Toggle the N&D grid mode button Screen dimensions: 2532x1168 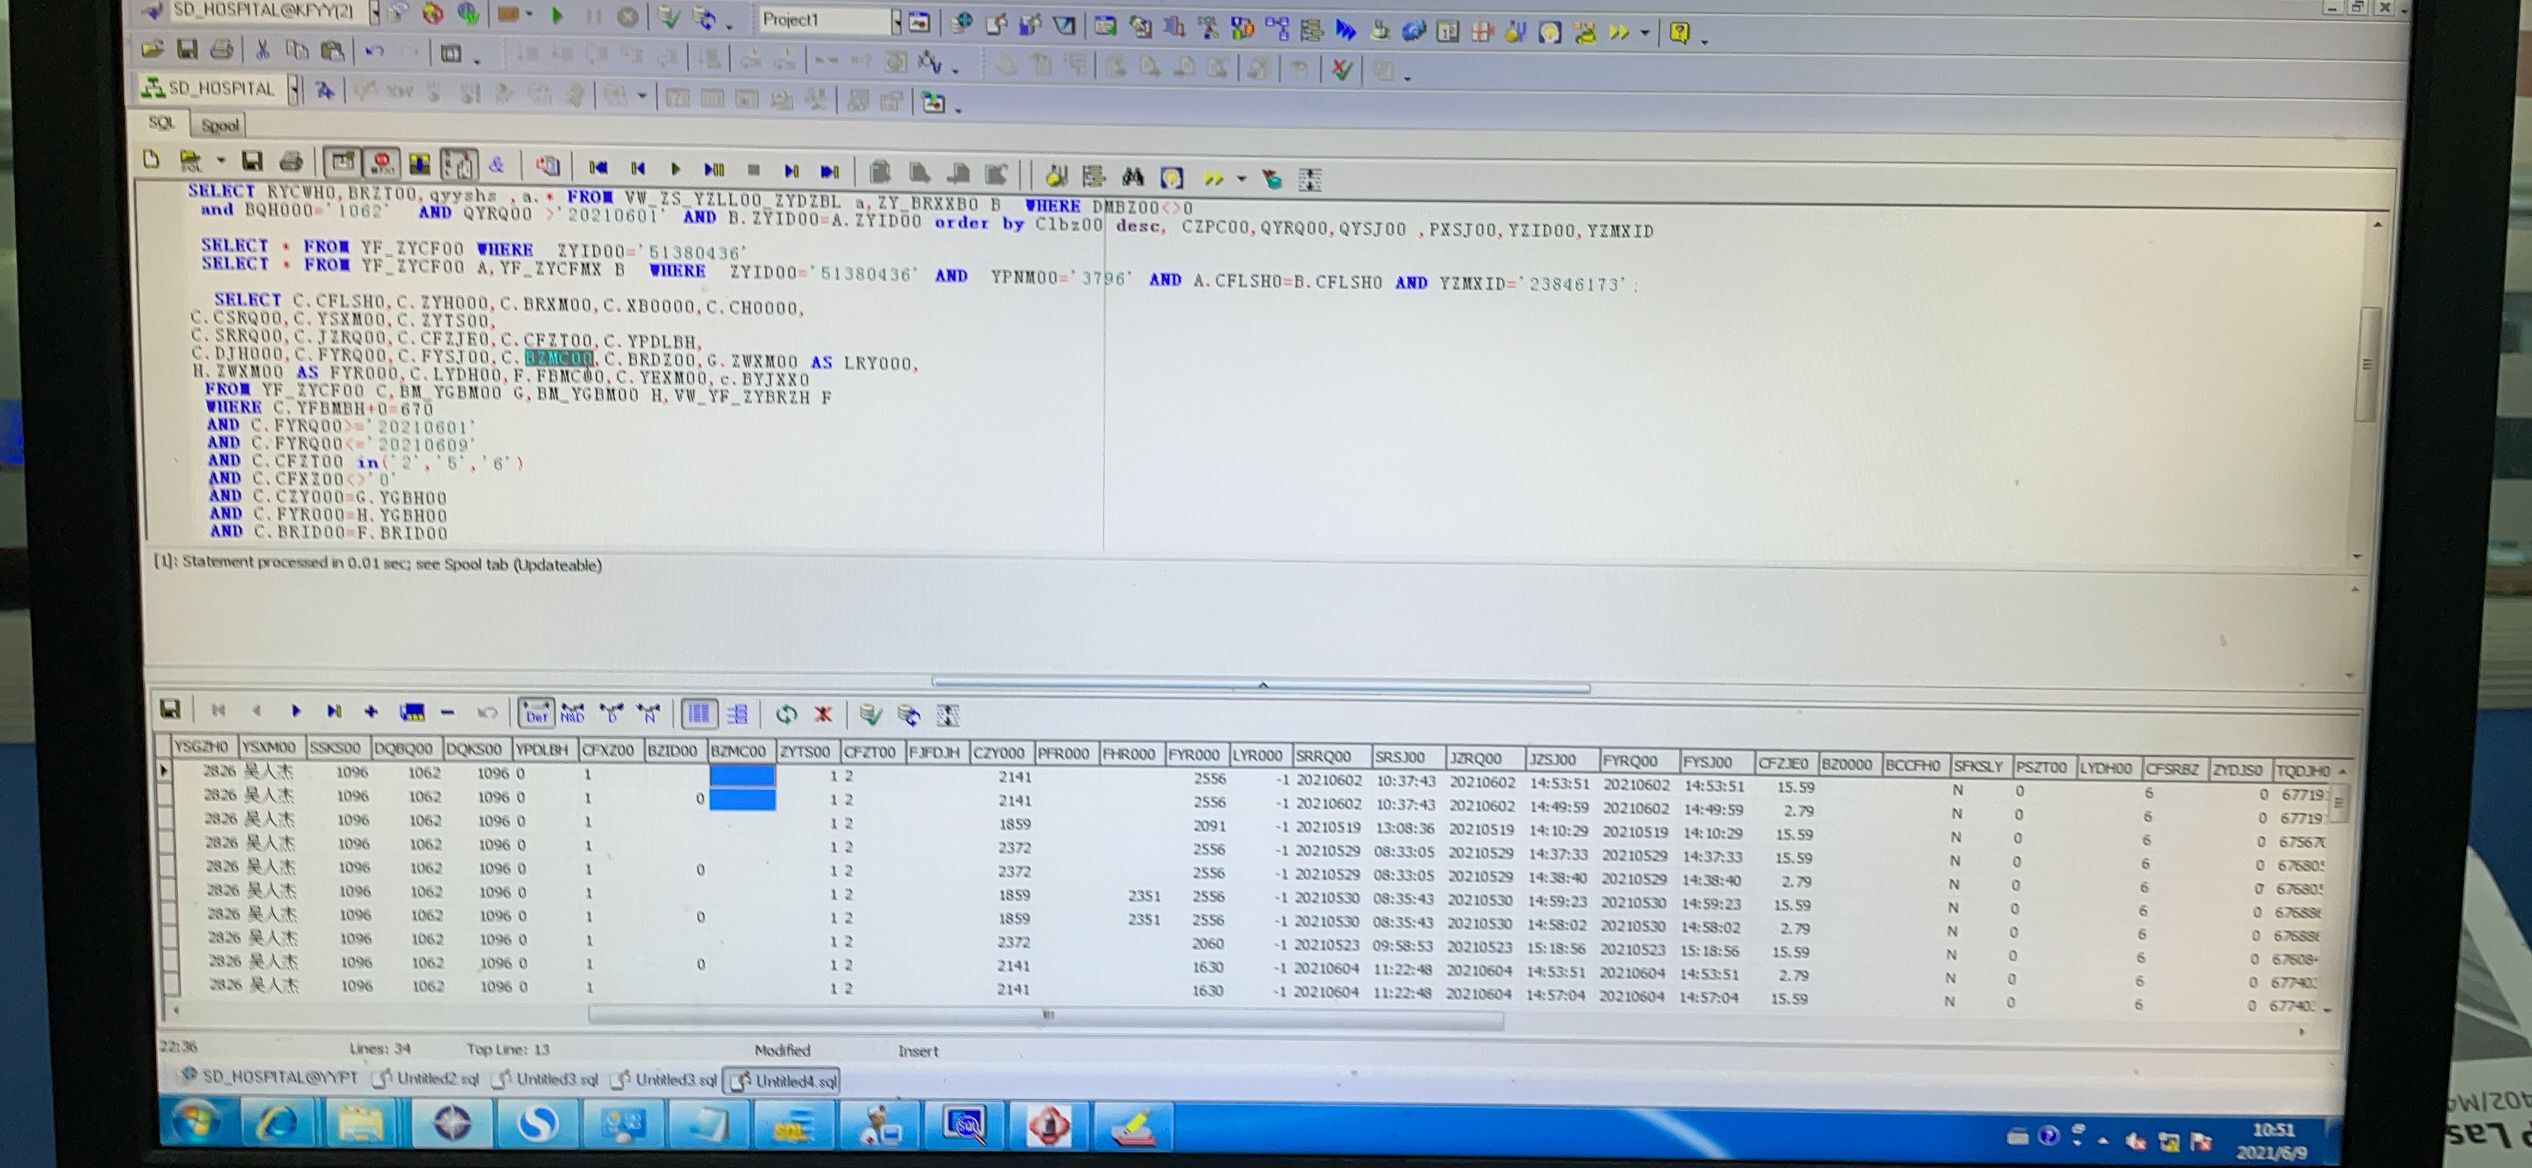(x=573, y=713)
